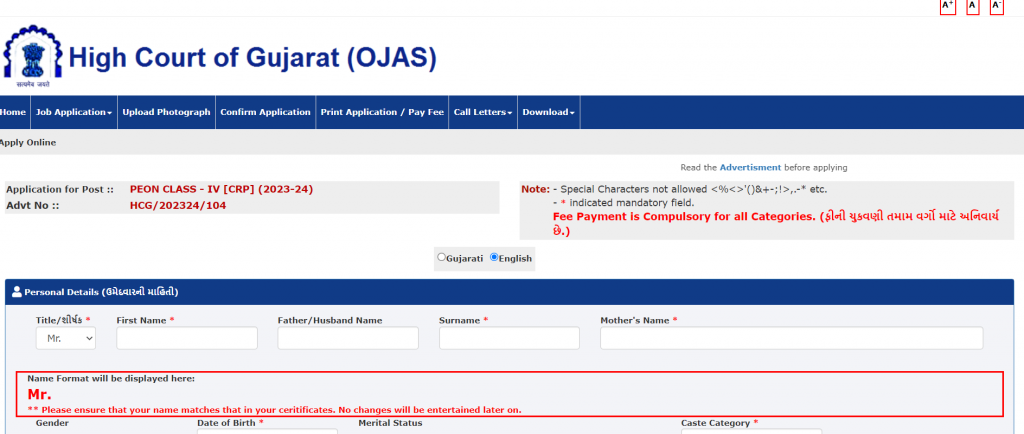Click the Name Format will be displayed here text
Viewport: 1024px width, 434px height.
click(x=111, y=378)
